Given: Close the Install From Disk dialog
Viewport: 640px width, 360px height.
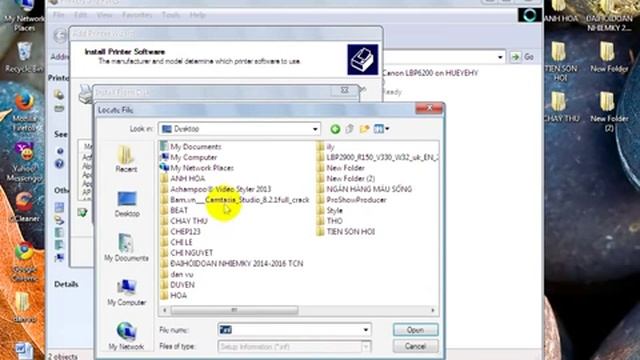Looking at the screenshot, I should [344, 90].
